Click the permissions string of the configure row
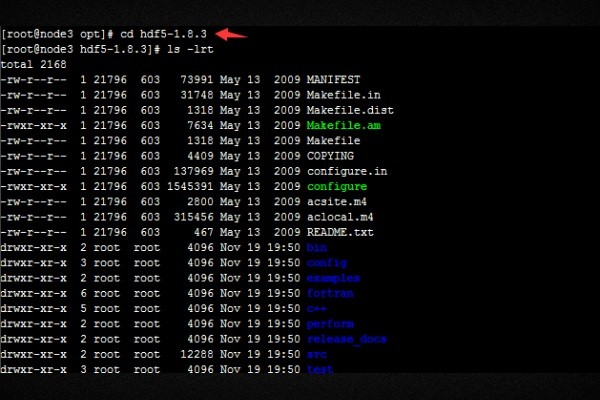 coord(34,186)
